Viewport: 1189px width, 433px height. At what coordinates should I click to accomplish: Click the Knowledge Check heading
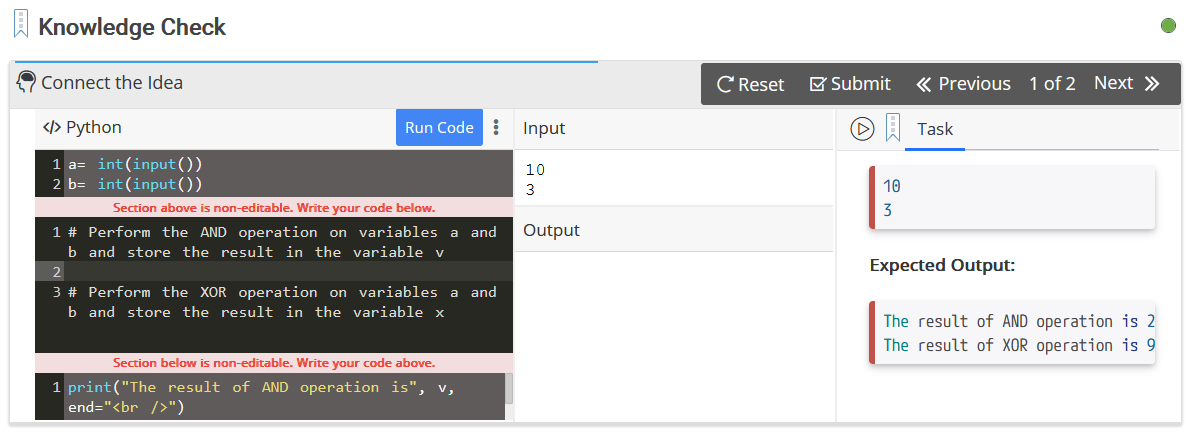click(x=132, y=27)
